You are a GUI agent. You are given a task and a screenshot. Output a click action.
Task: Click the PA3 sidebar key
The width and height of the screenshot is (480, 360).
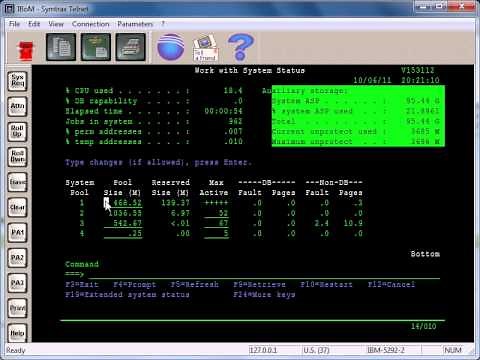coord(17,283)
